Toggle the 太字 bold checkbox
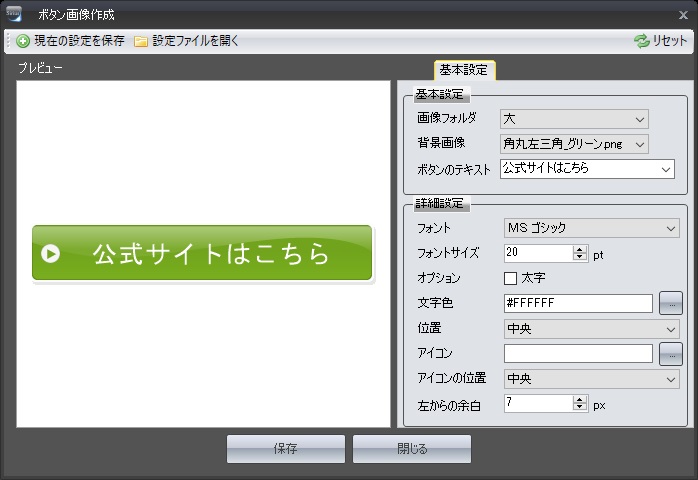698x480 pixels. point(511,278)
